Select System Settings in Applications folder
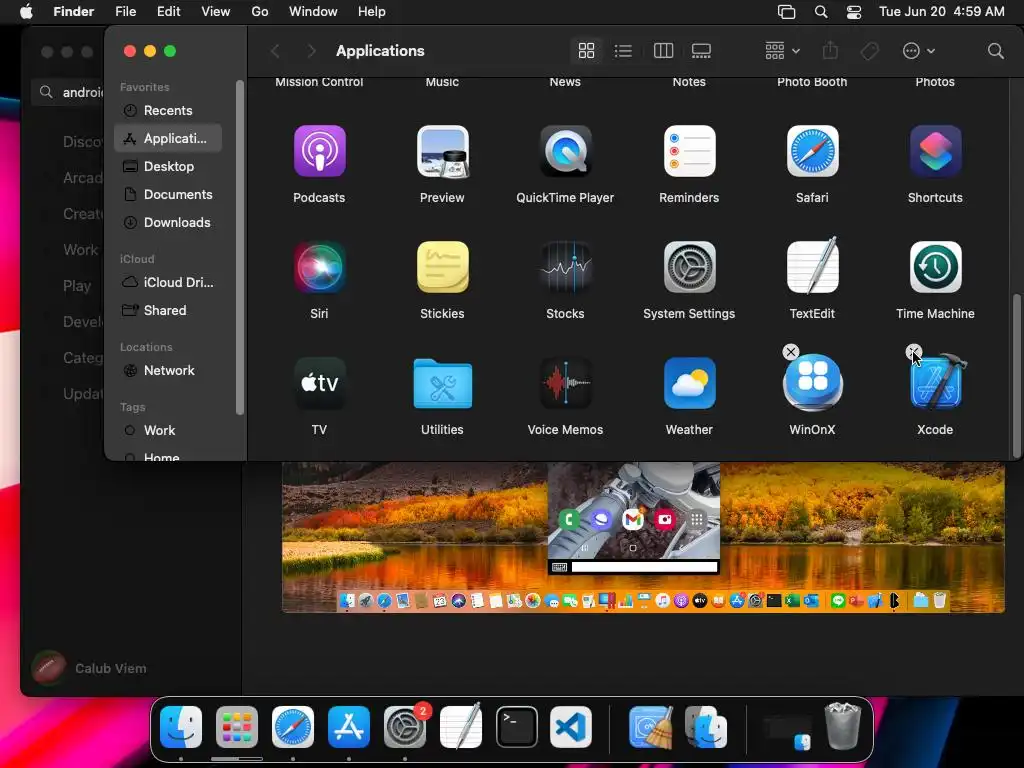This screenshot has width=1024, height=768. [689, 267]
